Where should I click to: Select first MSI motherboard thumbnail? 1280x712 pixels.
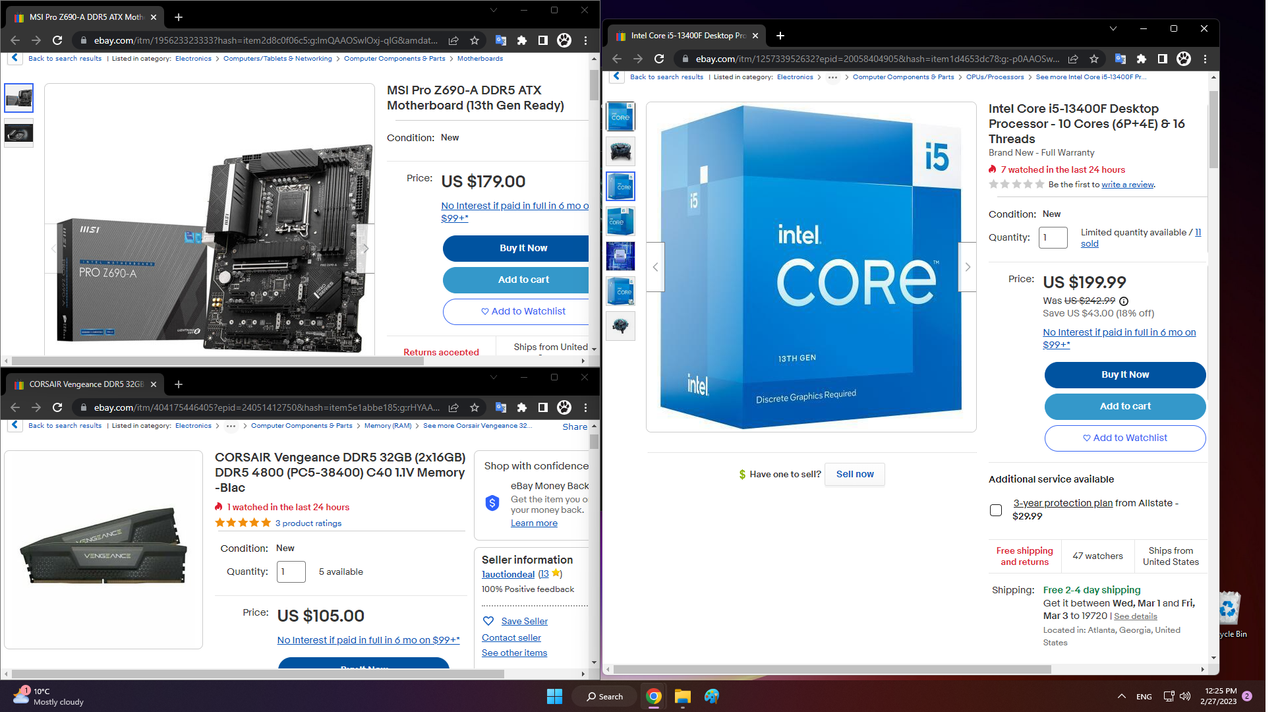[x=19, y=97]
